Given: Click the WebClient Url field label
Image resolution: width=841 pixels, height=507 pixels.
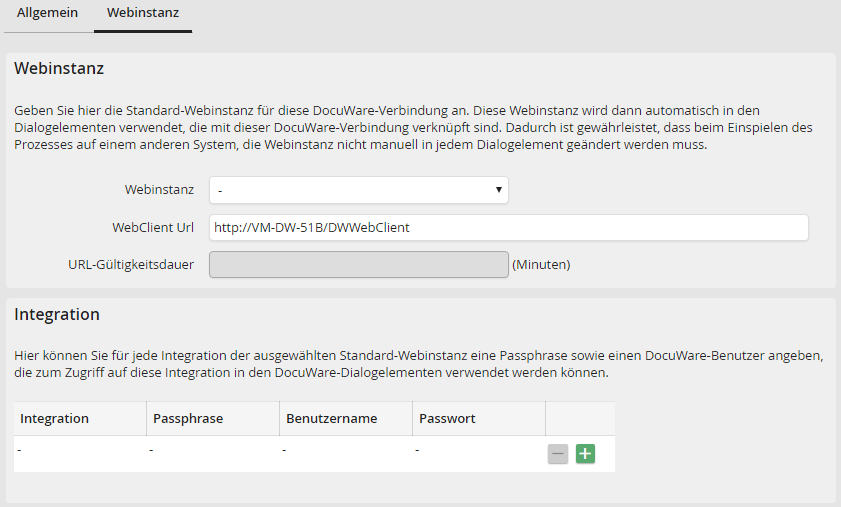Looking at the screenshot, I should coord(153,227).
